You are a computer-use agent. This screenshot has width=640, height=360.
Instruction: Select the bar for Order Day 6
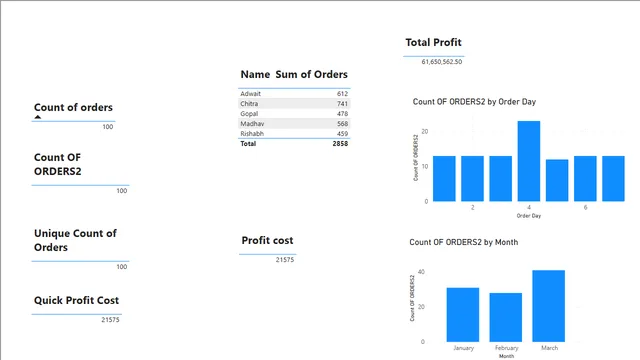(x=585, y=178)
